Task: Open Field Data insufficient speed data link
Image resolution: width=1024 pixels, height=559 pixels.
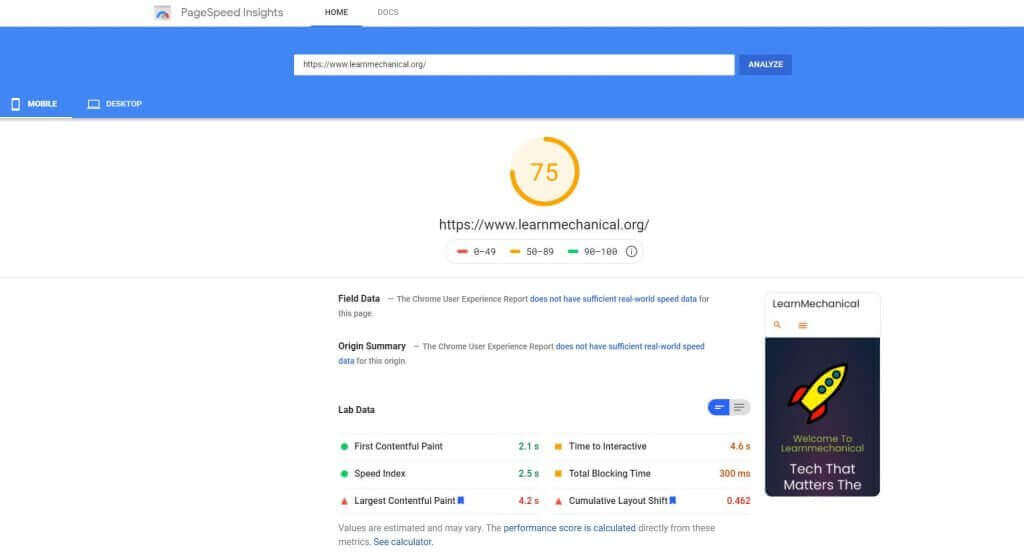Action: (x=613, y=299)
